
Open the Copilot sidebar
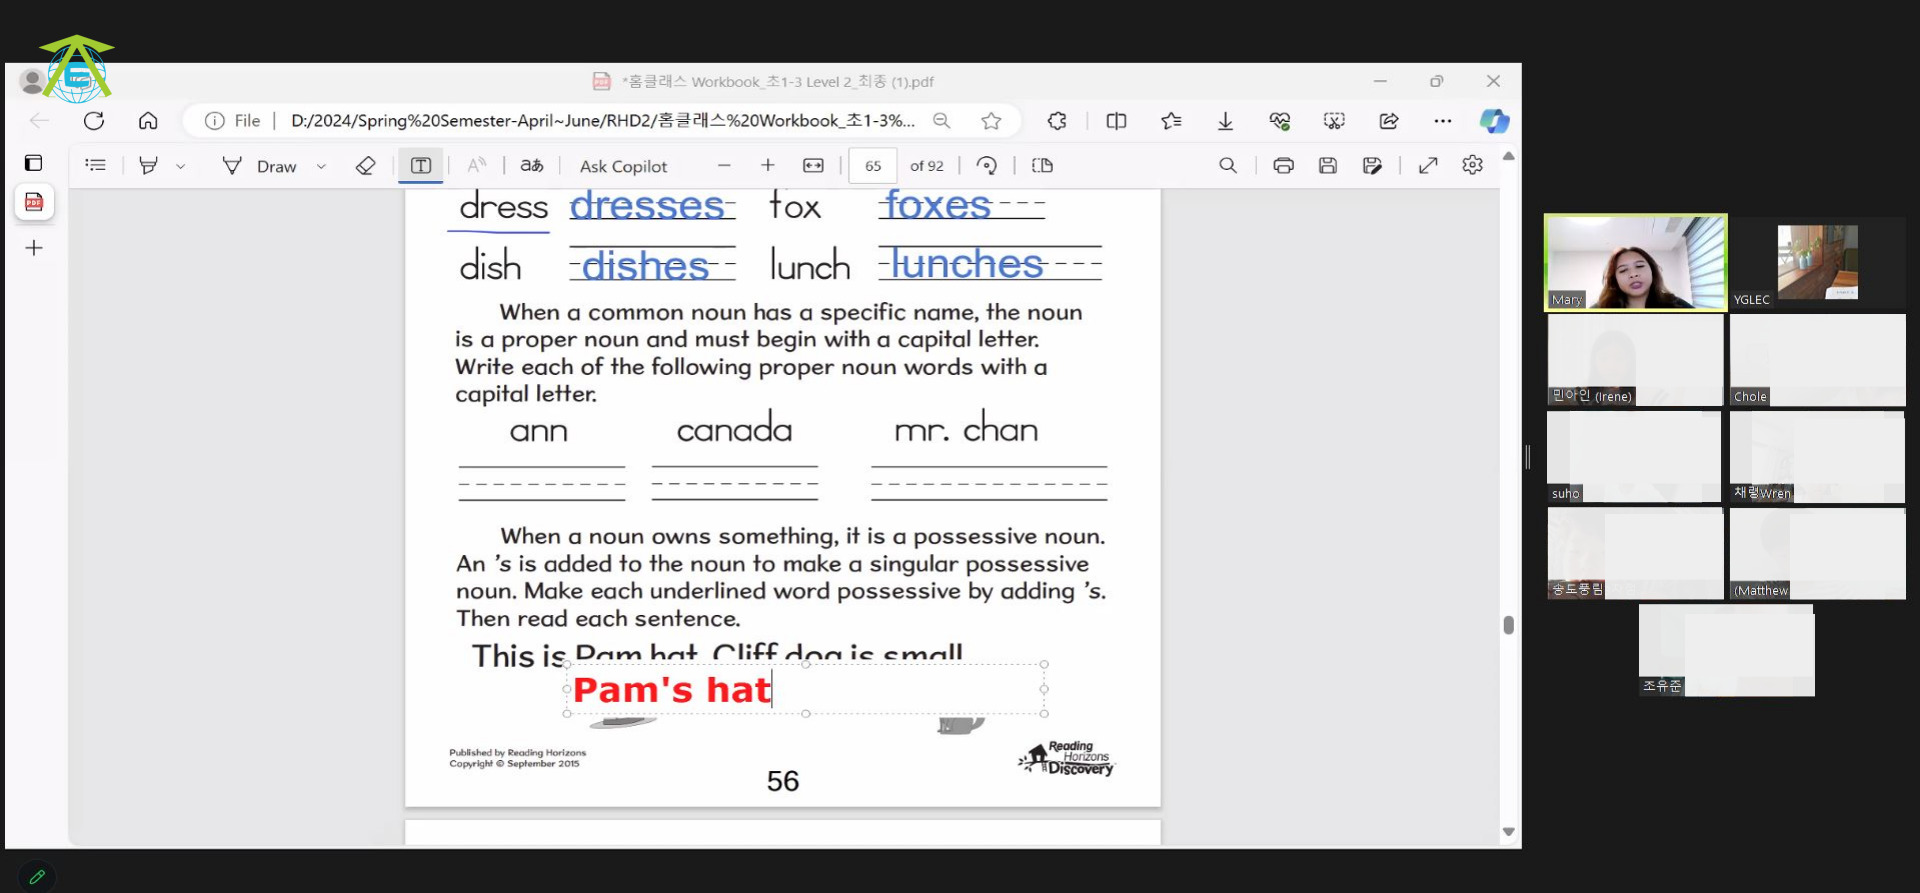pyautogui.click(x=1495, y=121)
